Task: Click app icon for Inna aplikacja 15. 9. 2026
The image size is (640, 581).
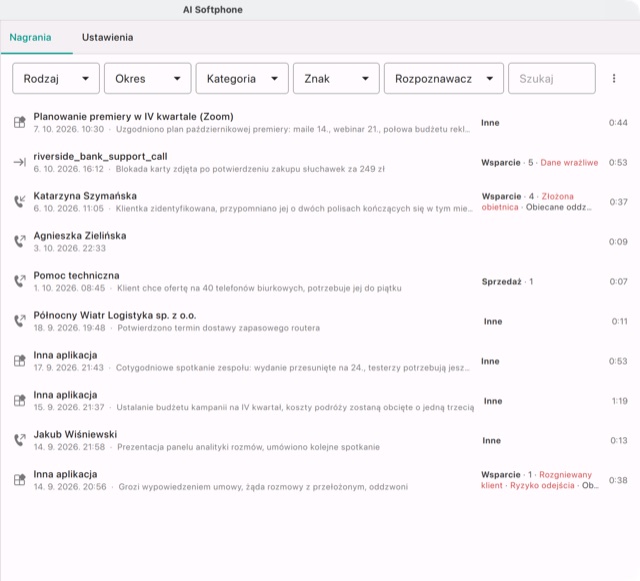Action: [x=20, y=401]
